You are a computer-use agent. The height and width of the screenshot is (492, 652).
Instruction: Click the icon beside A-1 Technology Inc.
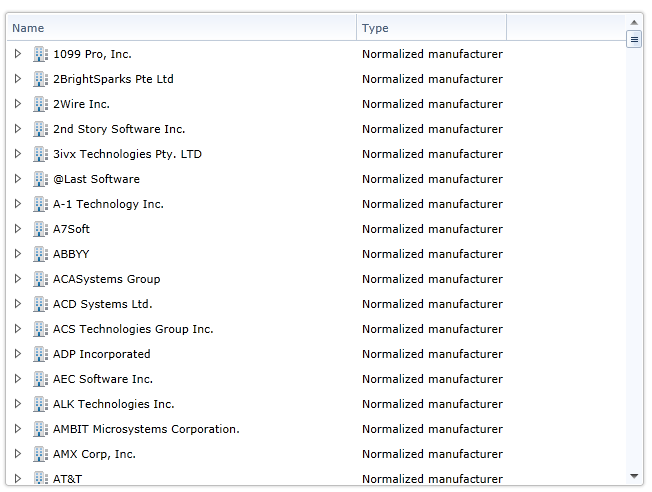pos(40,204)
